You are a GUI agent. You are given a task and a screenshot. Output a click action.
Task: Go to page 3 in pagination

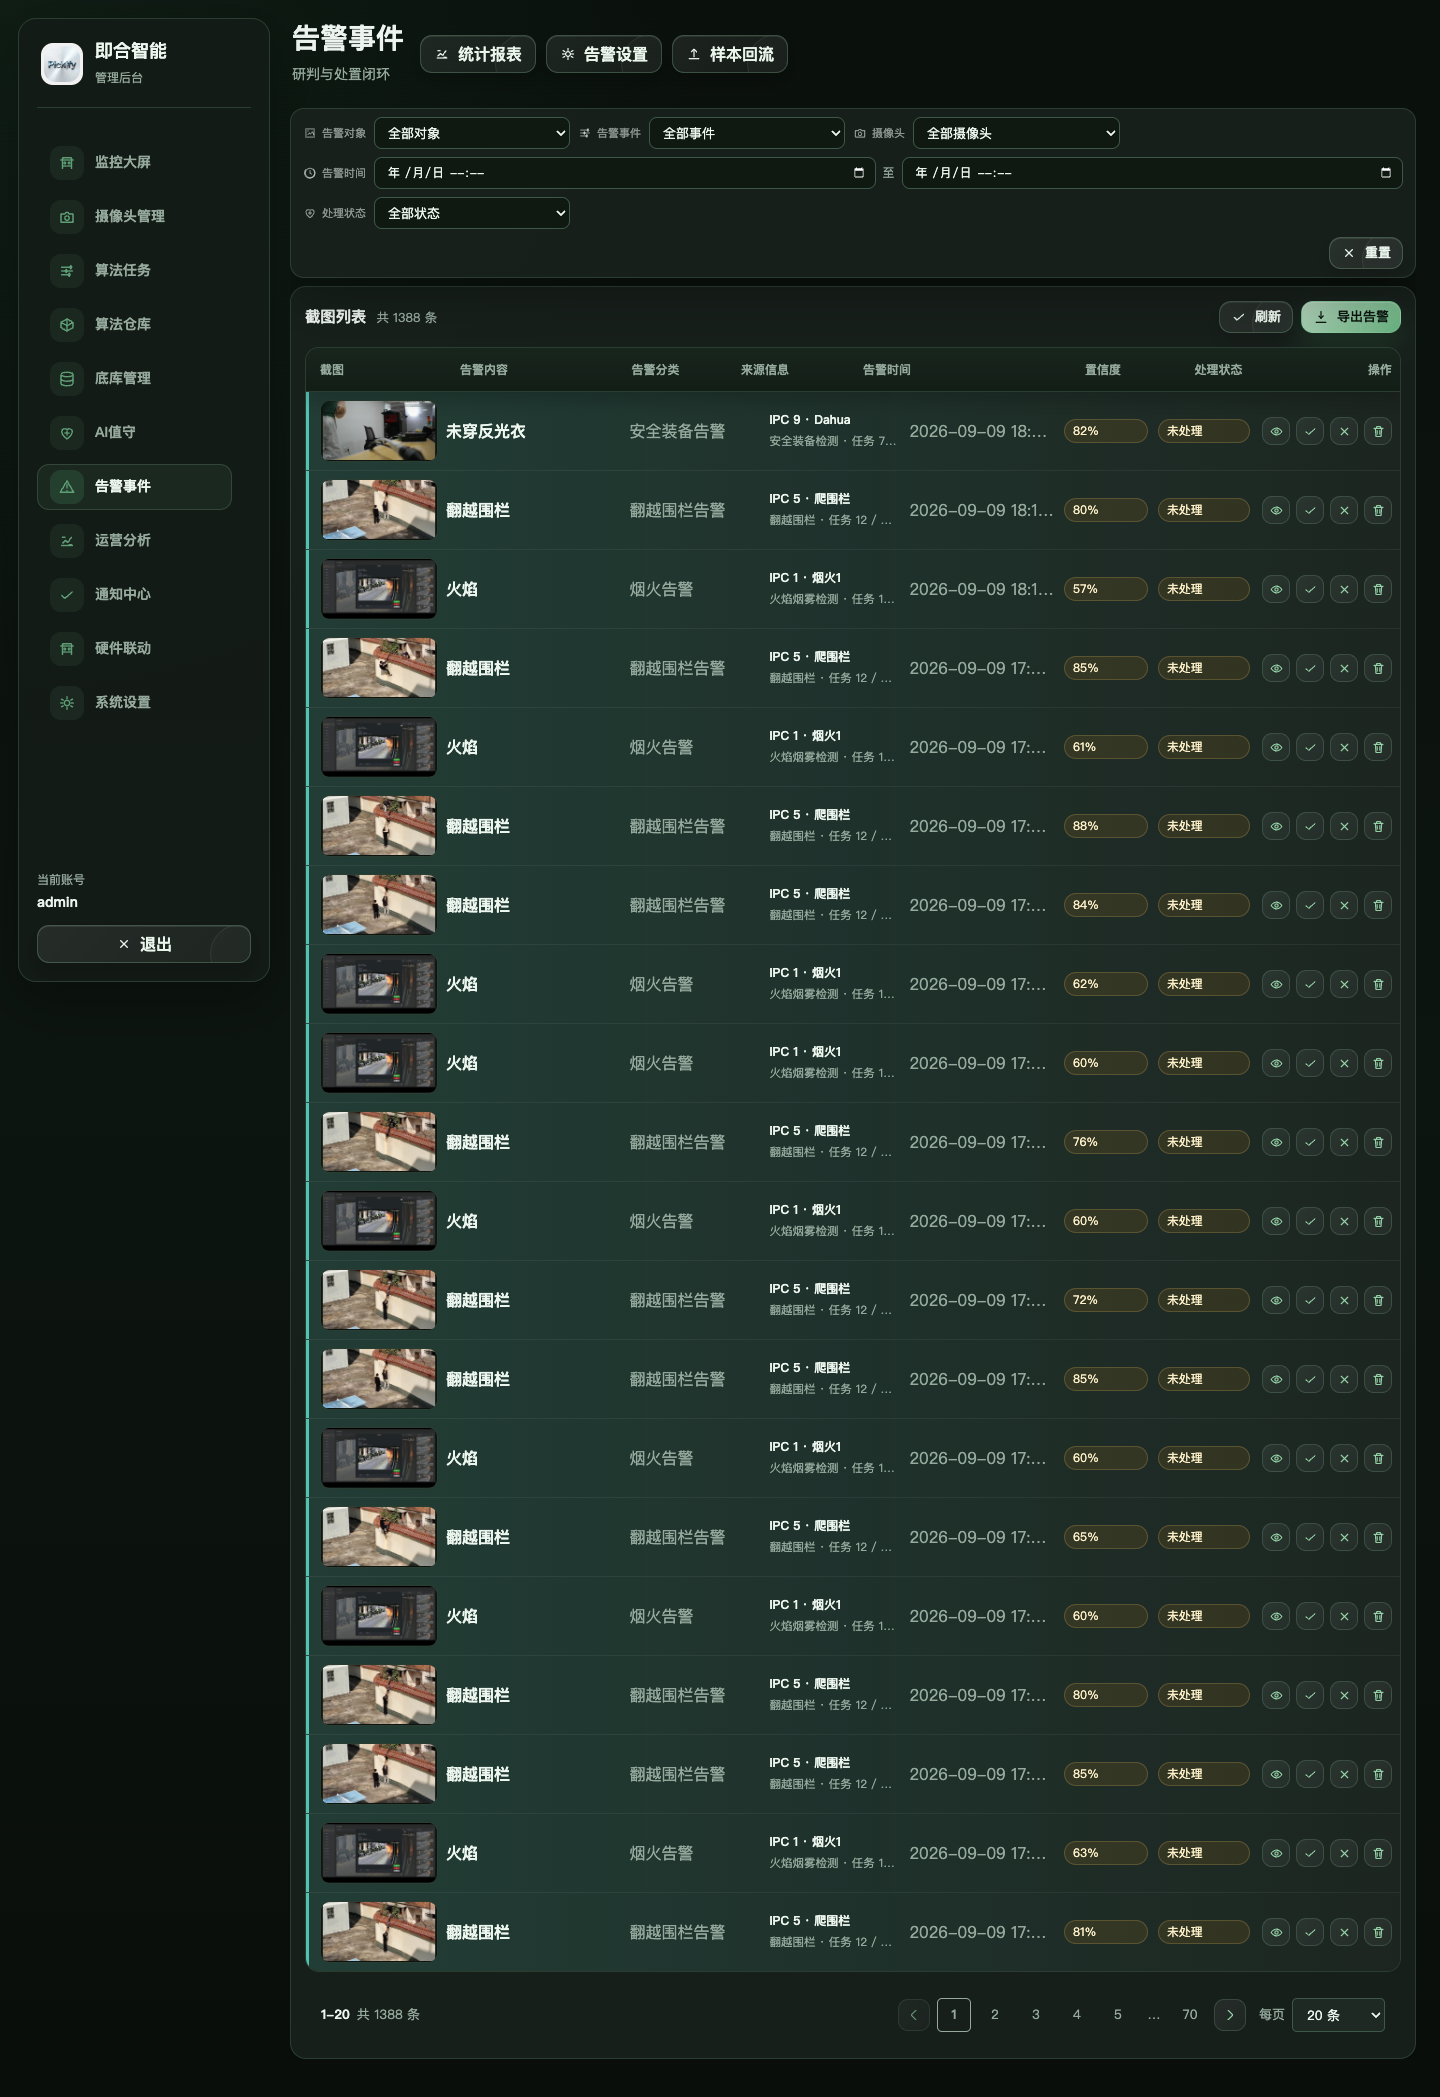click(1036, 2015)
